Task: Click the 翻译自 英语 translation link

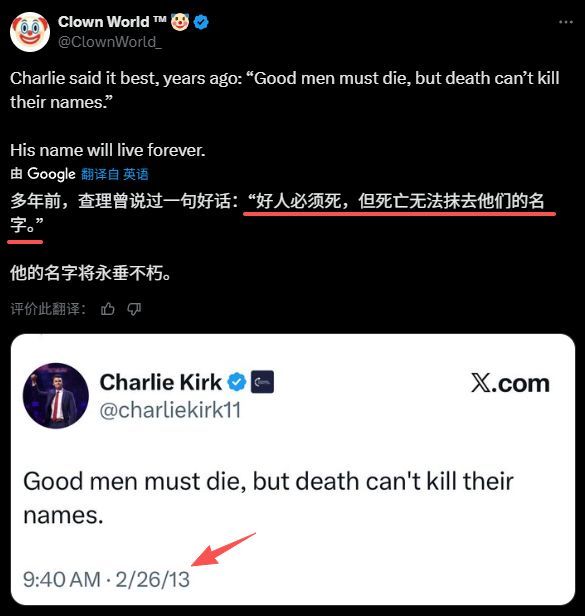Action: coord(115,174)
